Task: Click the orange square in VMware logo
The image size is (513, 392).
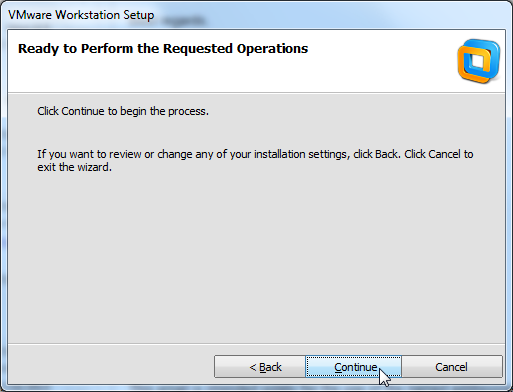Action: 473,67
